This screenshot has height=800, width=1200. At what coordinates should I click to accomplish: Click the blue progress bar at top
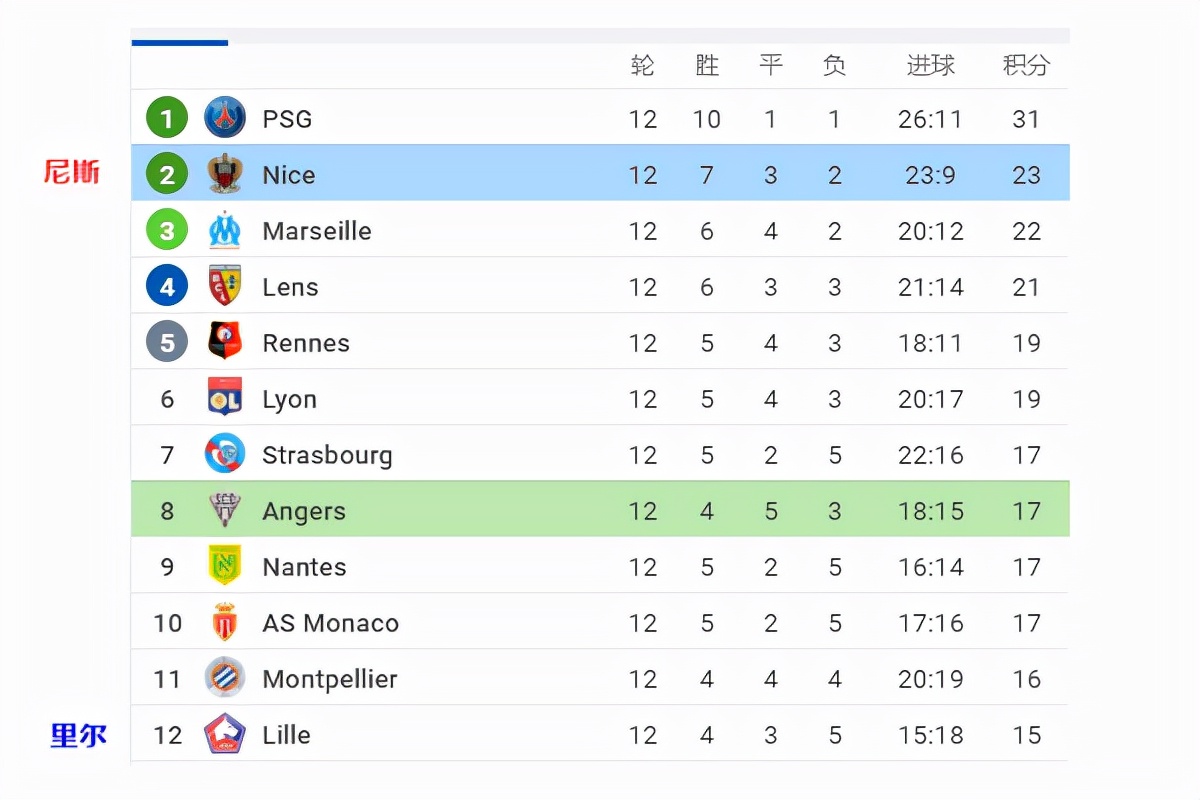(180, 42)
